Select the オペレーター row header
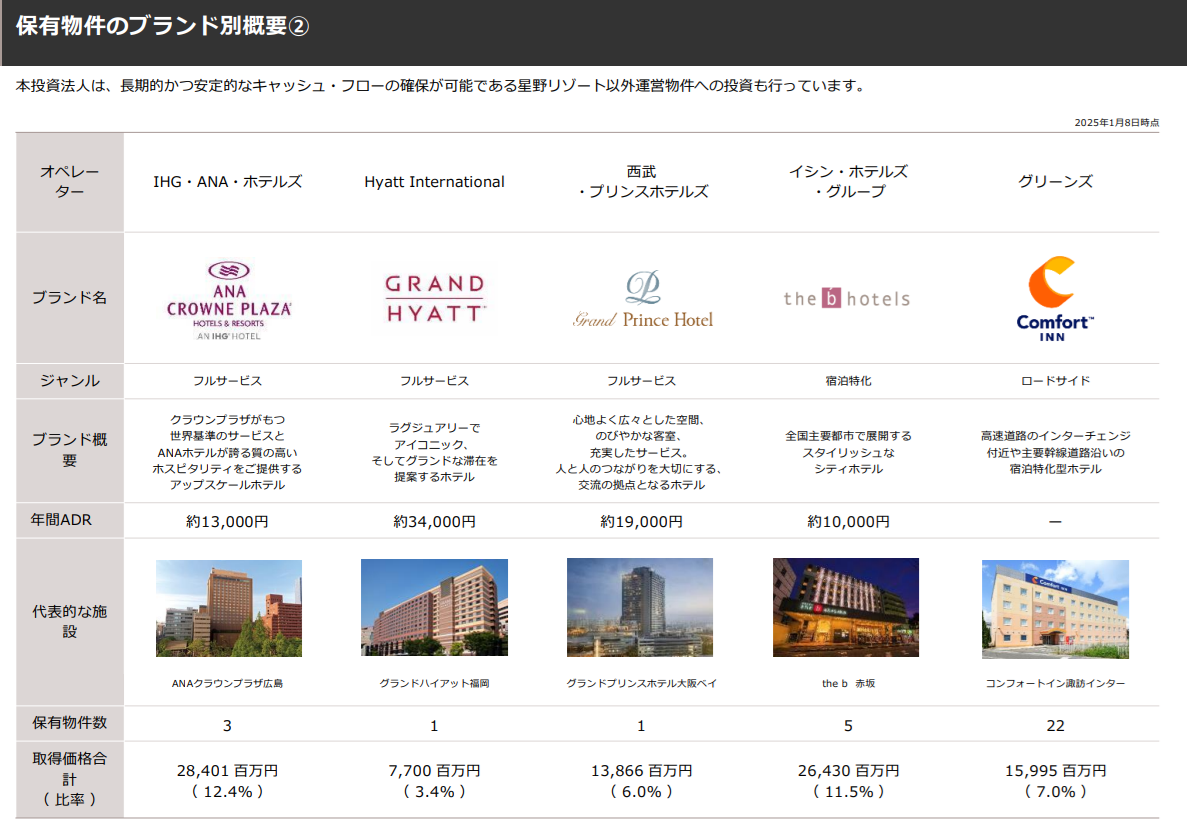 tap(70, 182)
